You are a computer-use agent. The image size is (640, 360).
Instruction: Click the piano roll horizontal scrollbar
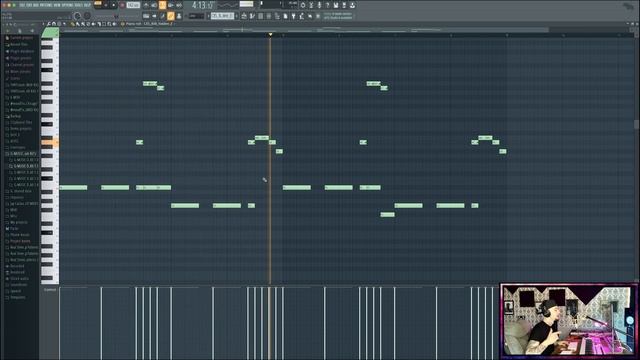[304, 30]
